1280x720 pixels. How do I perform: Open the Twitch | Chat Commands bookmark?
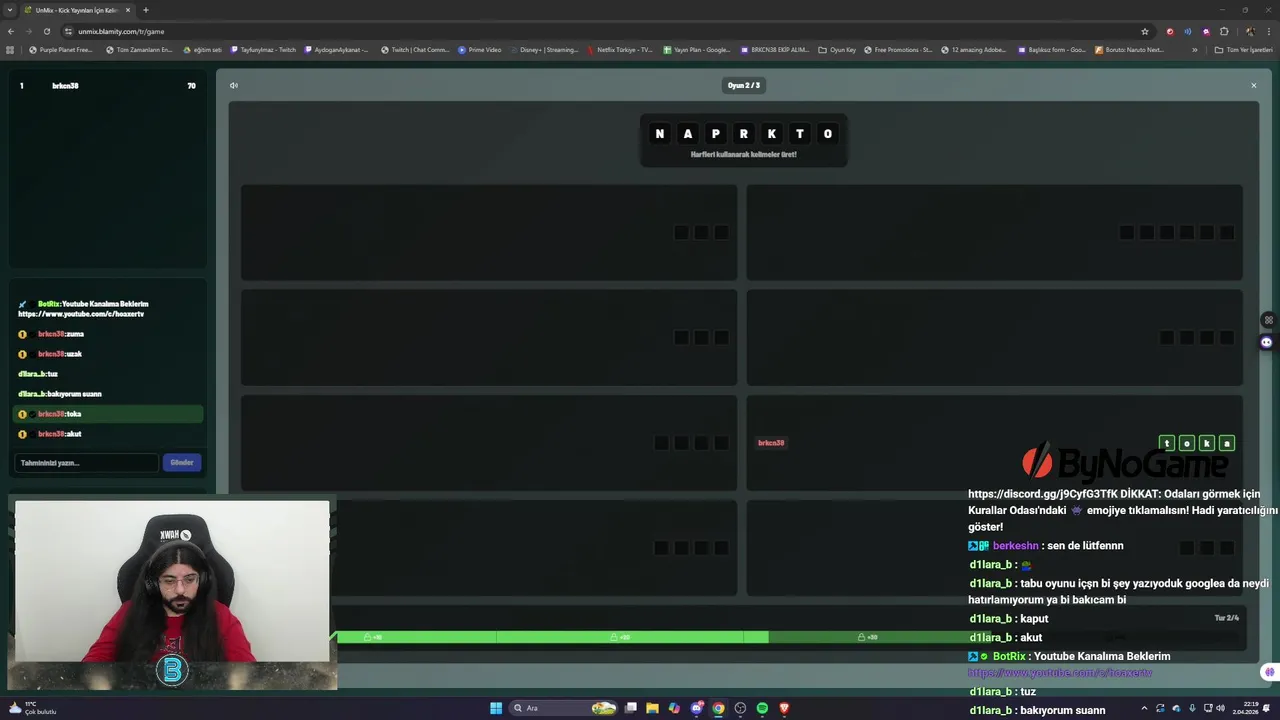[x=415, y=49]
